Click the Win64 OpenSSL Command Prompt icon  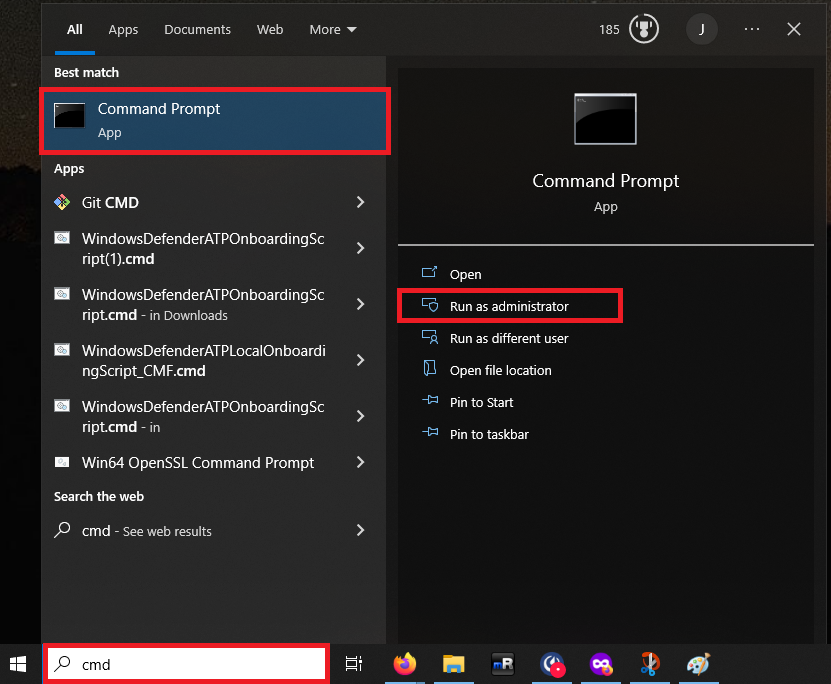[x=62, y=462]
